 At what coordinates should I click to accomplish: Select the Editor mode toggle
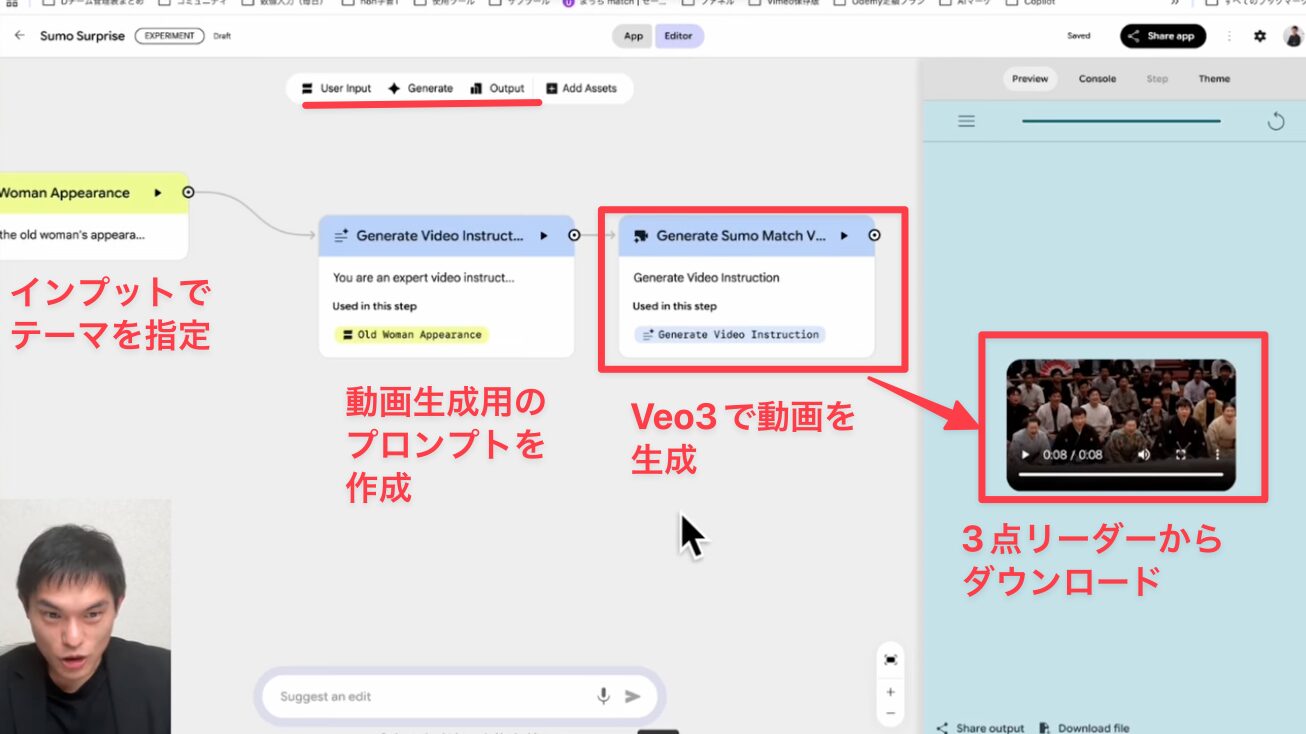coord(678,36)
